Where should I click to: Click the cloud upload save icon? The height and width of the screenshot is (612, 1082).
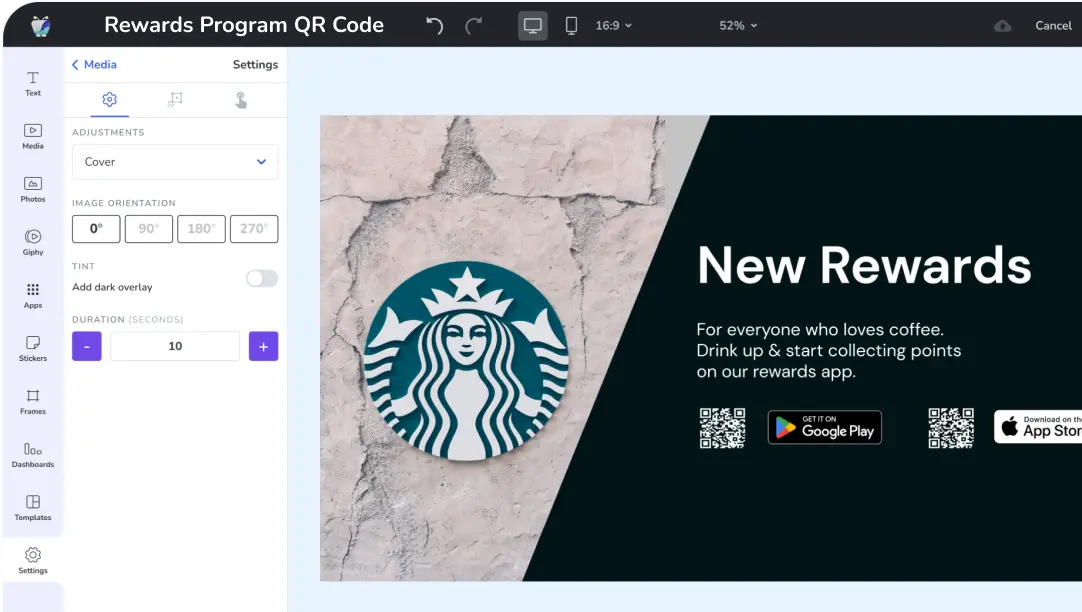pyautogui.click(x=1003, y=26)
